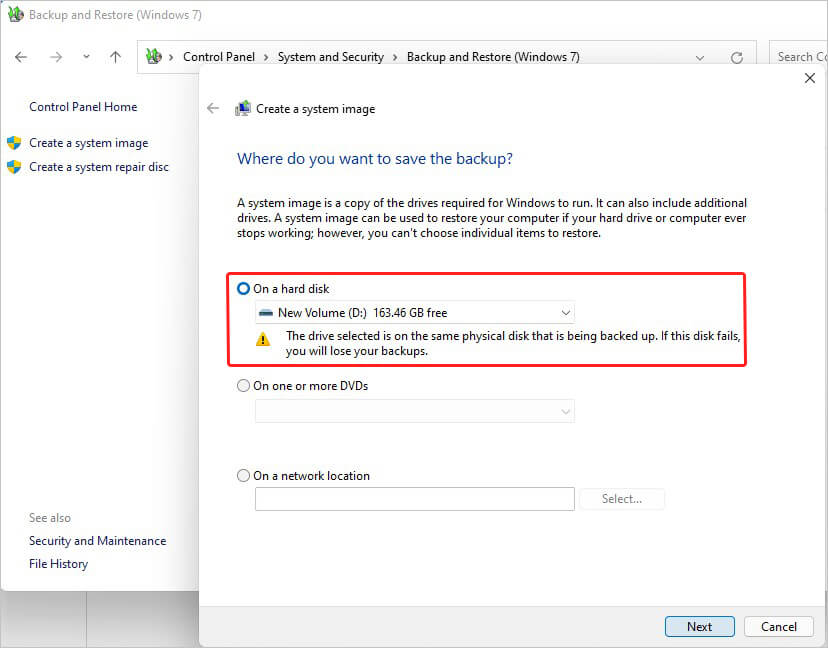Select System and Security breadcrumb
The width and height of the screenshot is (828, 648).
(331, 57)
